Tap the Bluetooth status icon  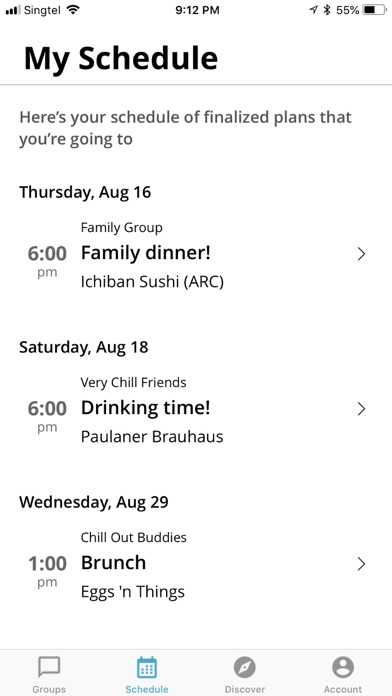[327, 10]
